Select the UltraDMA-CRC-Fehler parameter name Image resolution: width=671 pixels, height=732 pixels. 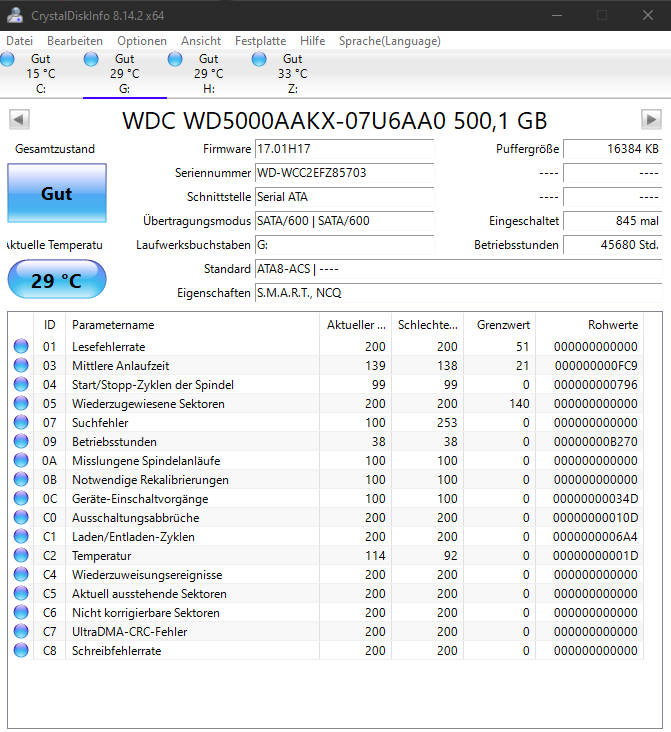pyautogui.click(x=129, y=631)
